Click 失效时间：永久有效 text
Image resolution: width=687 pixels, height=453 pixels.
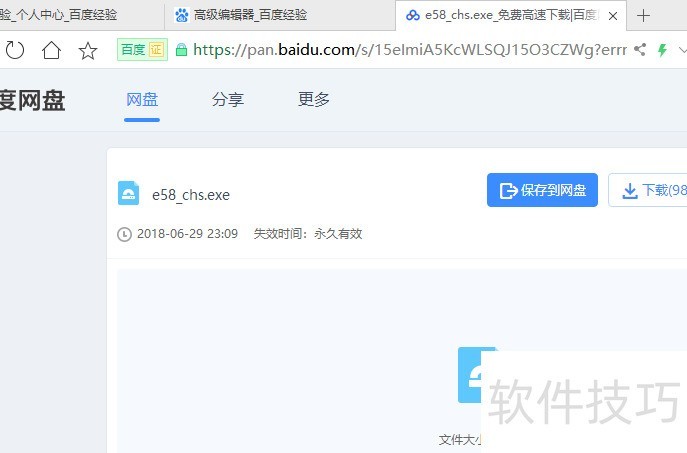[308, 234]
